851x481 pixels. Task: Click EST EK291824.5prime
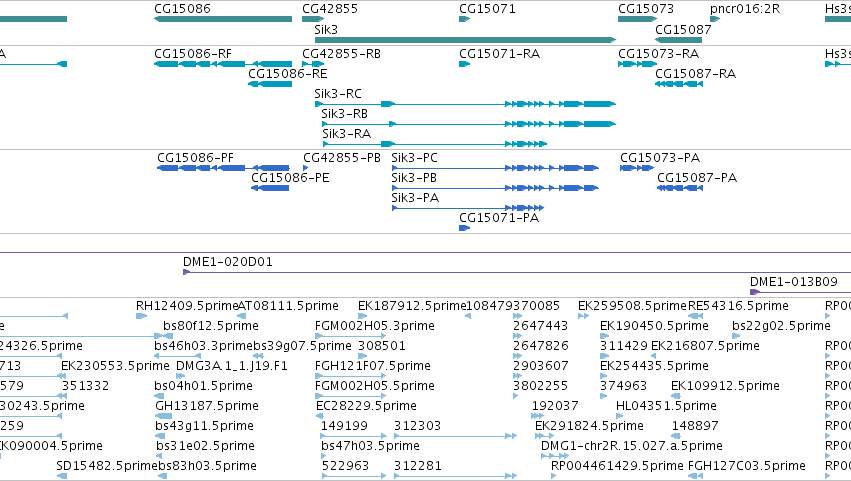click(x=589, y=427)
